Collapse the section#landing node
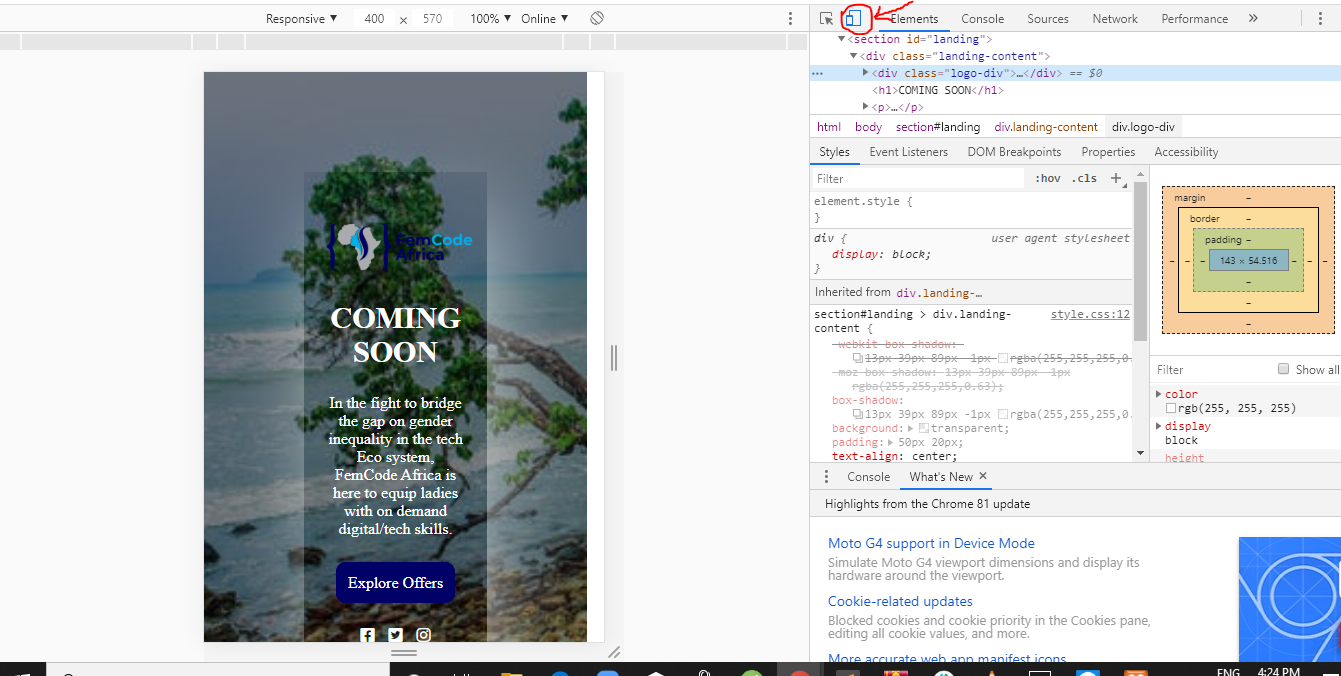The width and height of the screenshot is (1341, 676). coord(841,38)
